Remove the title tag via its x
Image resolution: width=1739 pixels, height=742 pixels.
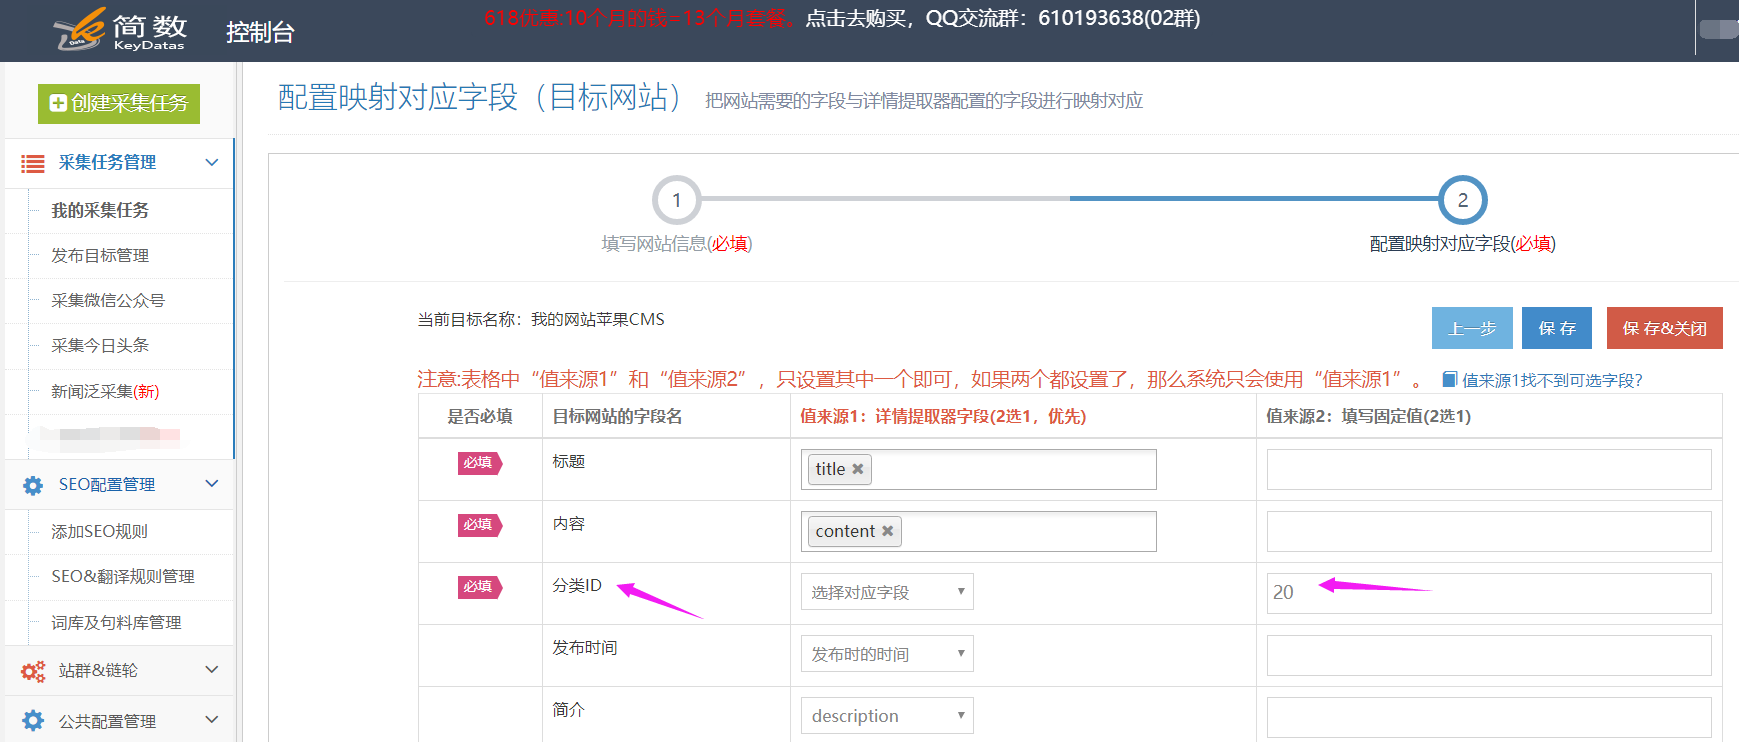point(857,469)
